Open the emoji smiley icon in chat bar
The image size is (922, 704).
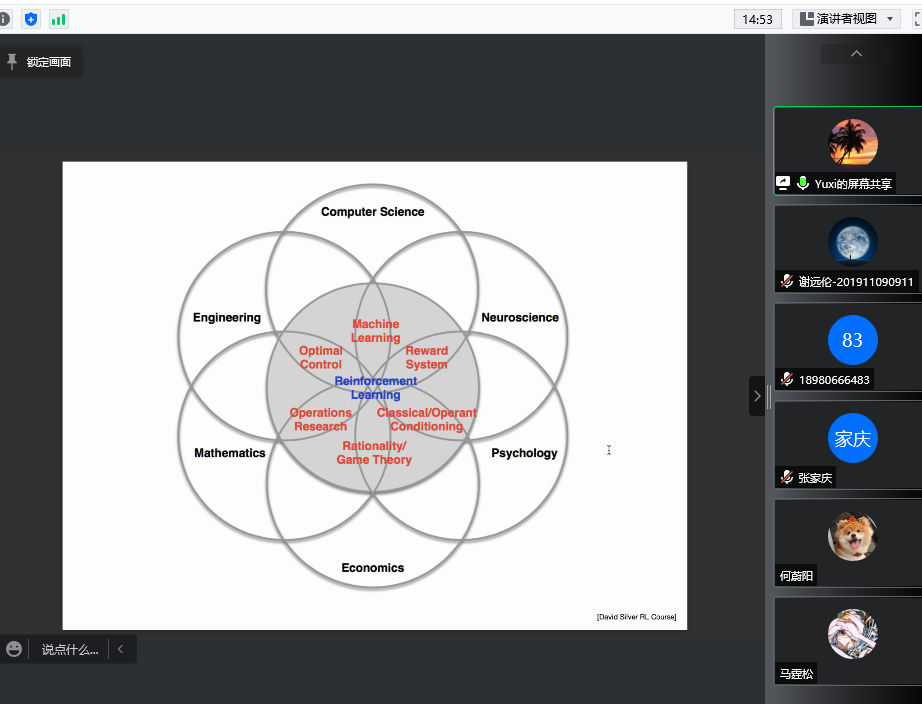14,649
